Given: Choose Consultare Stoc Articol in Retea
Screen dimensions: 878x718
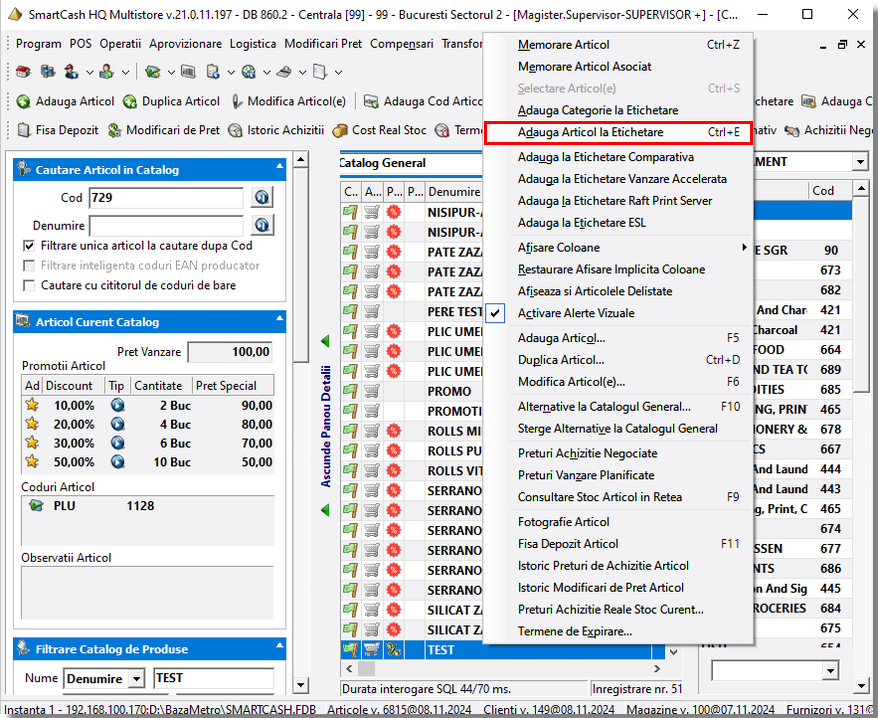Looking at the screenshot, I should pos(618,497).
